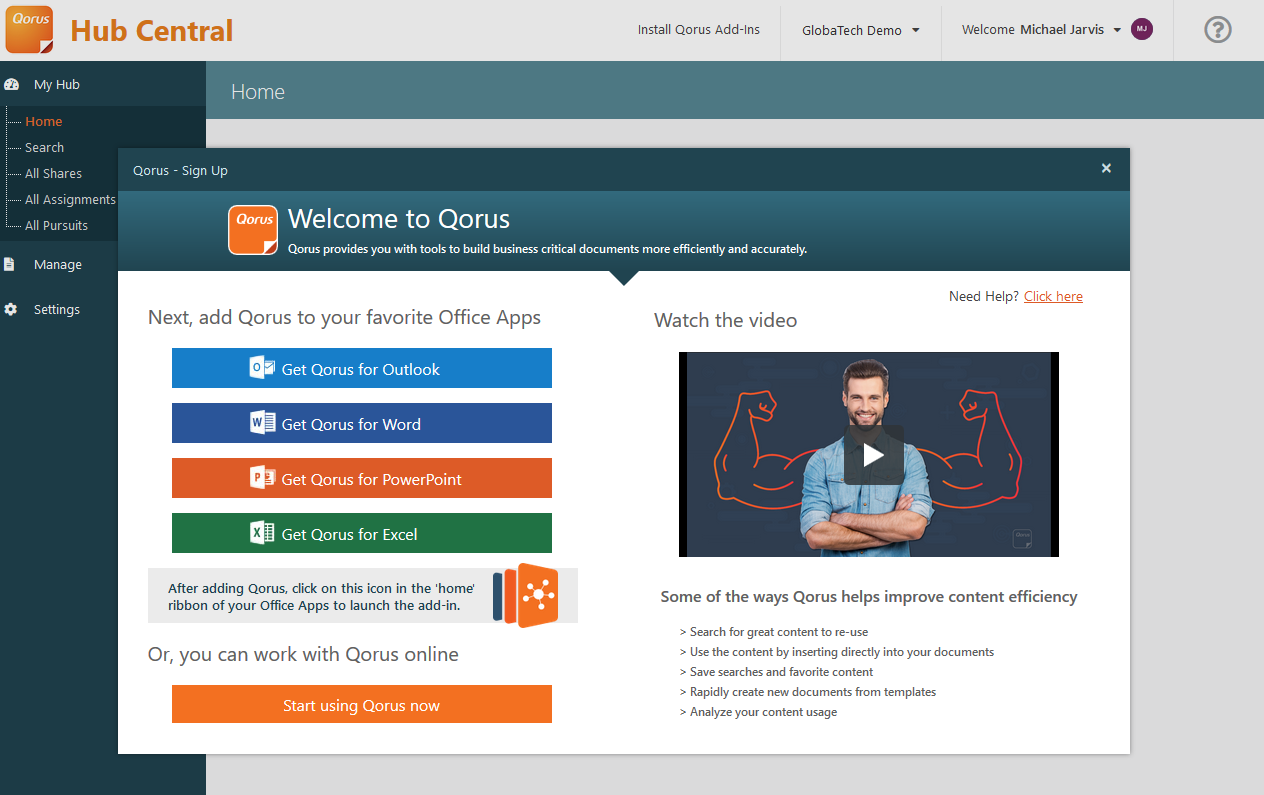
Task: Expand the Manage menu
Action: coord(58,265)
